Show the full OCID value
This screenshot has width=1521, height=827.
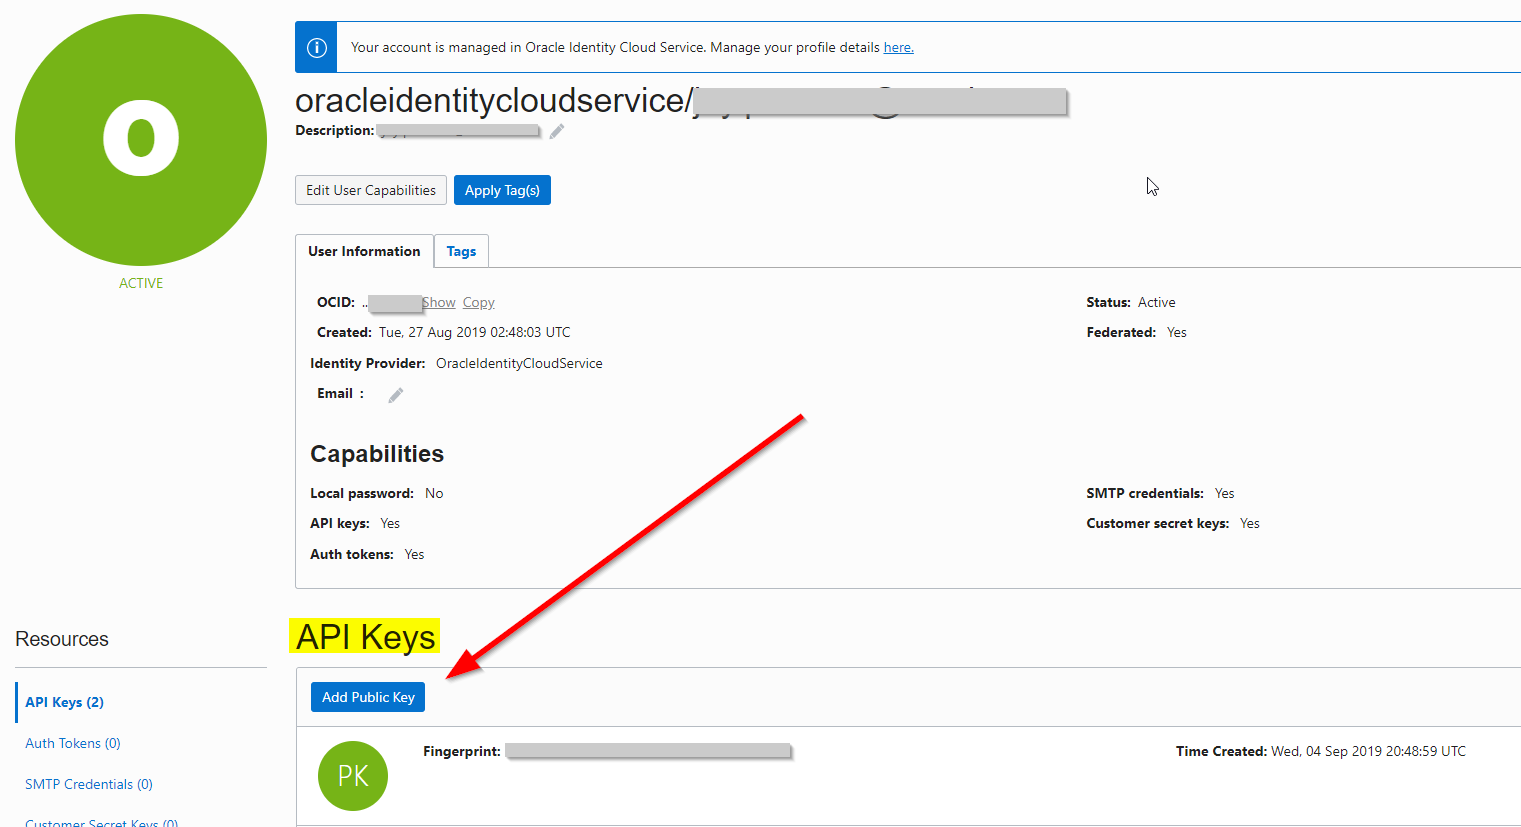click(439, 303)
